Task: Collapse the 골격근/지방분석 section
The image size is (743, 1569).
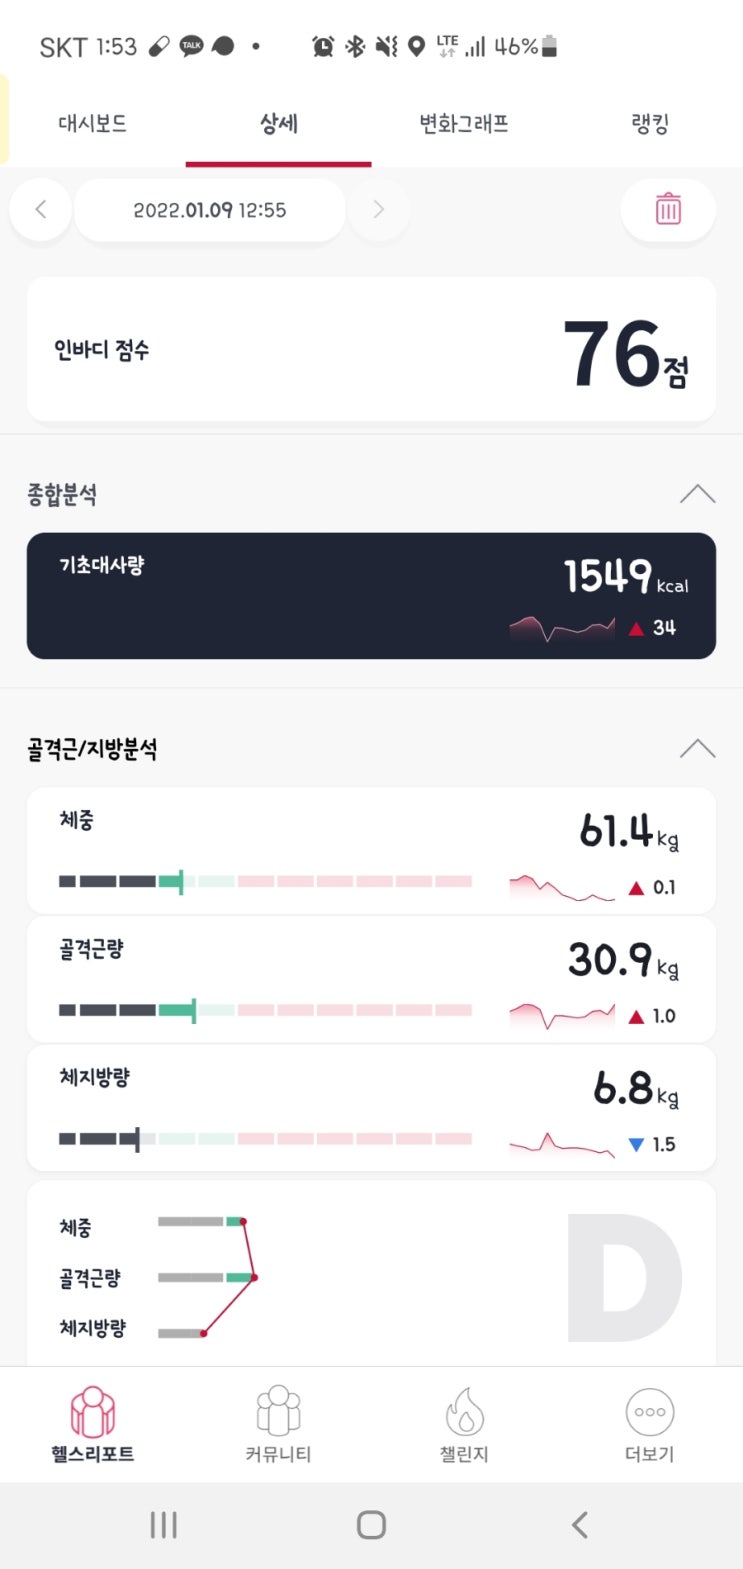Action: pyautogui.click(x=697, y=749)
